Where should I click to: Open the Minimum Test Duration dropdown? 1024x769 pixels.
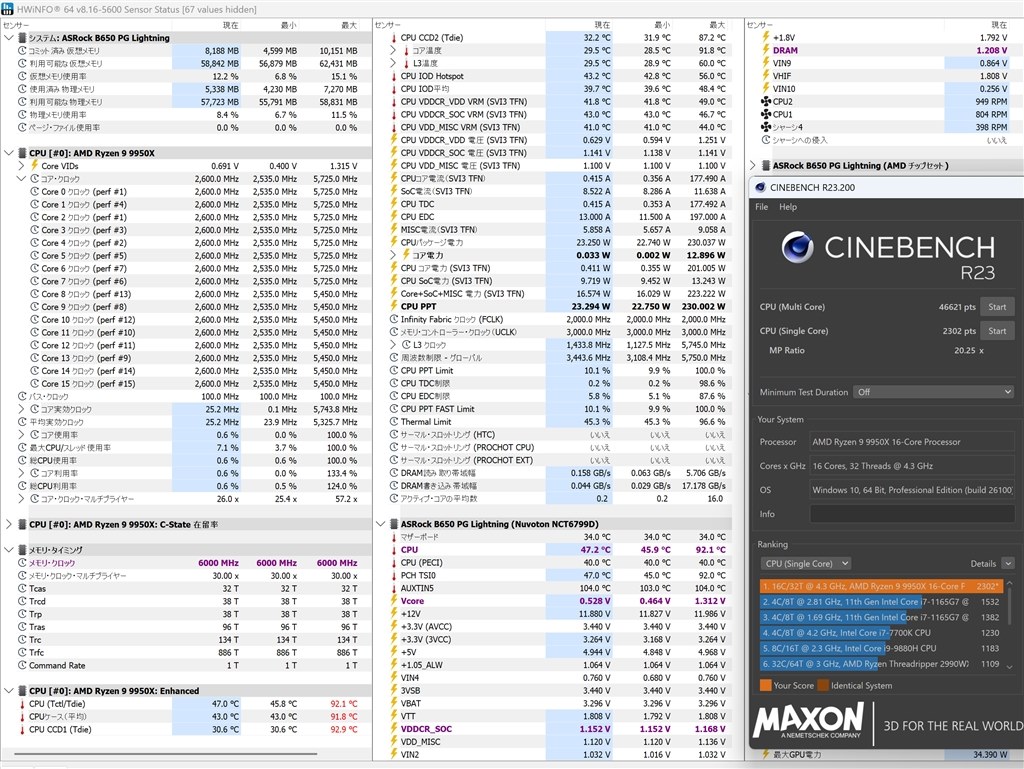934,392
